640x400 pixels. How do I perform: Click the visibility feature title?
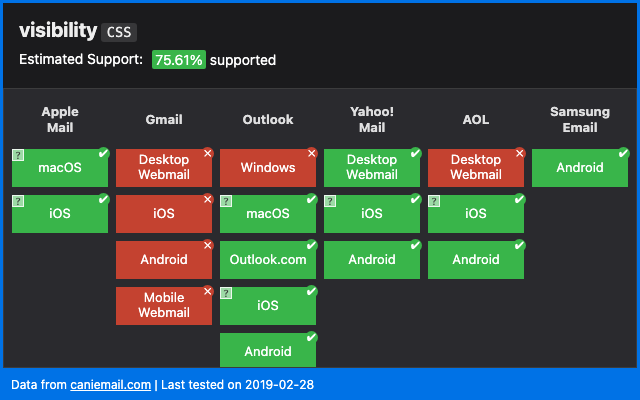(58, 31)
